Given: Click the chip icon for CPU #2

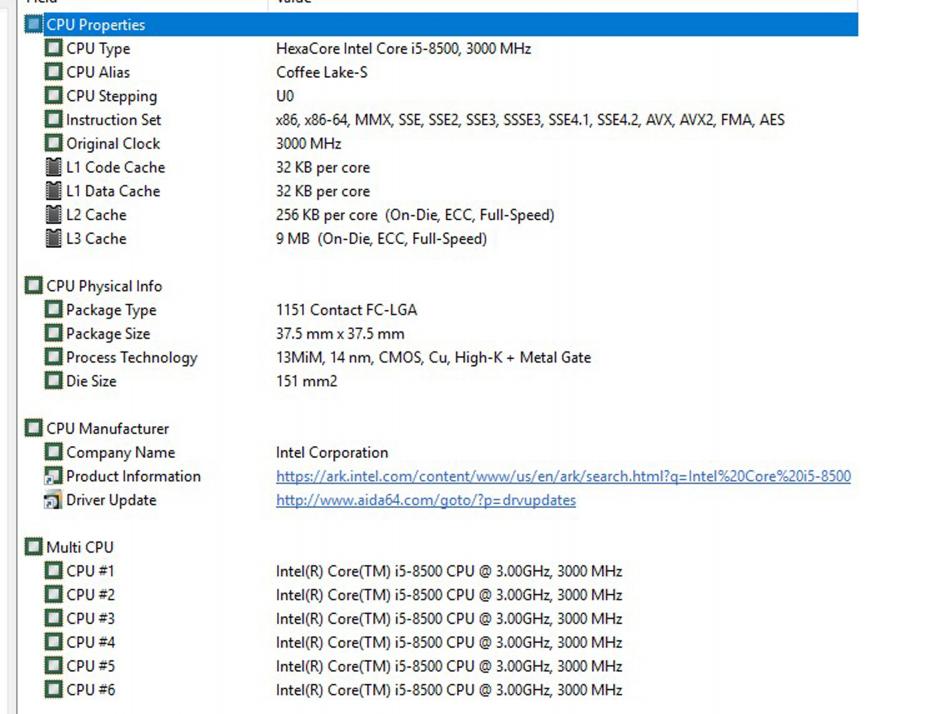Looking at the screenshot, I should (53, 595).
